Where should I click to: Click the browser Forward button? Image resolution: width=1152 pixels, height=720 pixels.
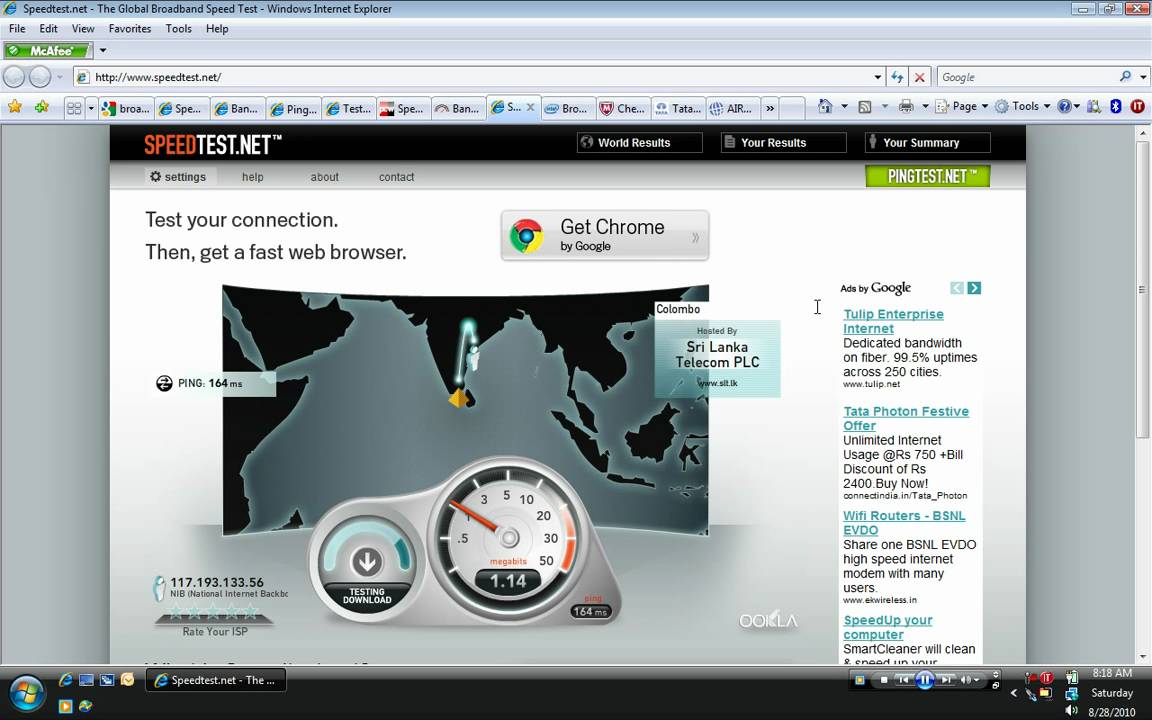(40, 76)
